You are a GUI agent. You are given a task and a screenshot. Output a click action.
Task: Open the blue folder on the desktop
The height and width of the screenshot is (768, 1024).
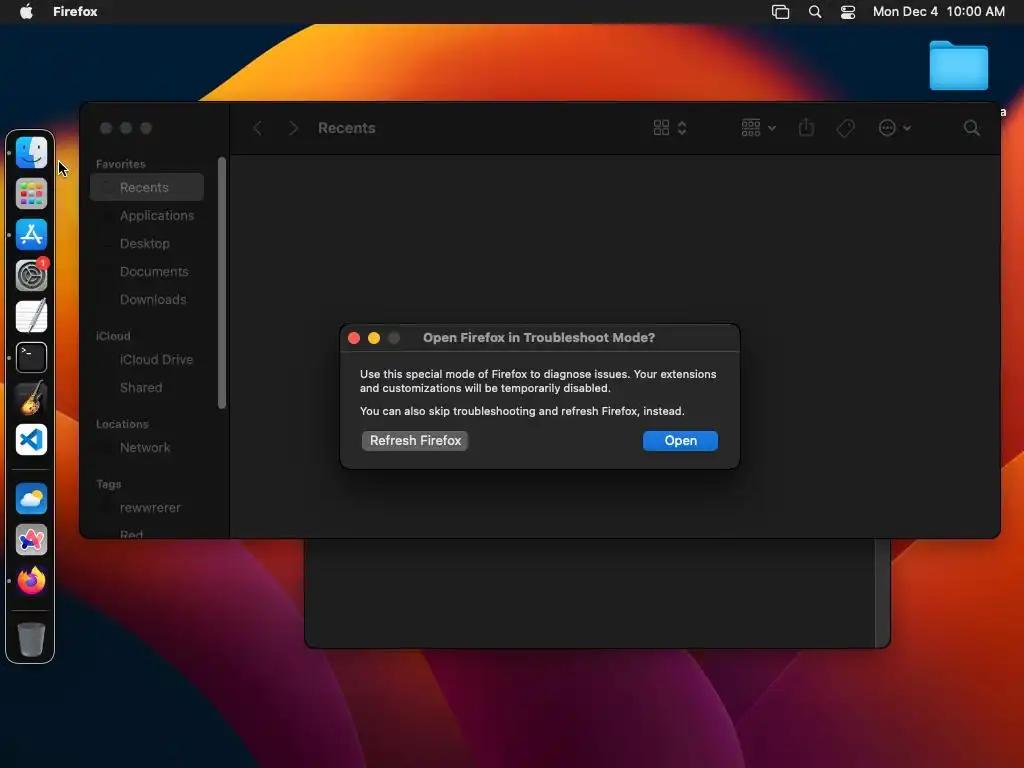tap(958, 65)
